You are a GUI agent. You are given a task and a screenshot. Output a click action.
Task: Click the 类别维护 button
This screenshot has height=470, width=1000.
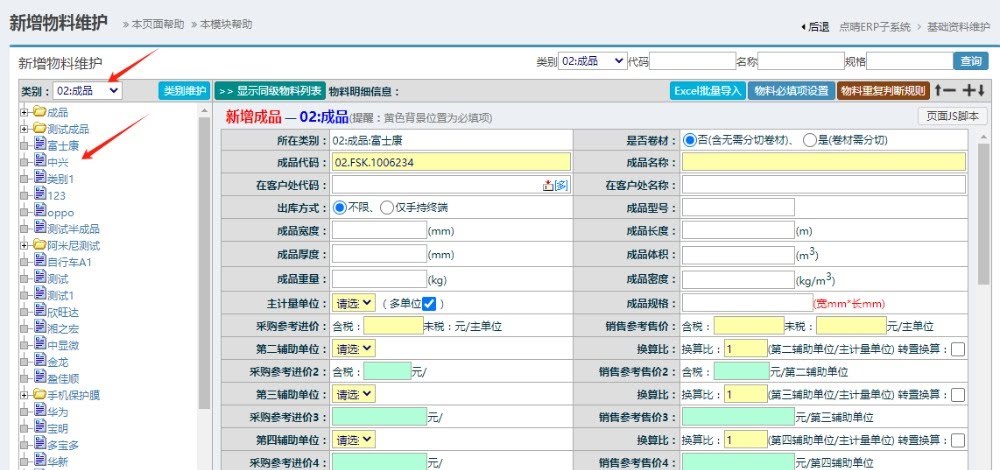(x=184, y=91)
